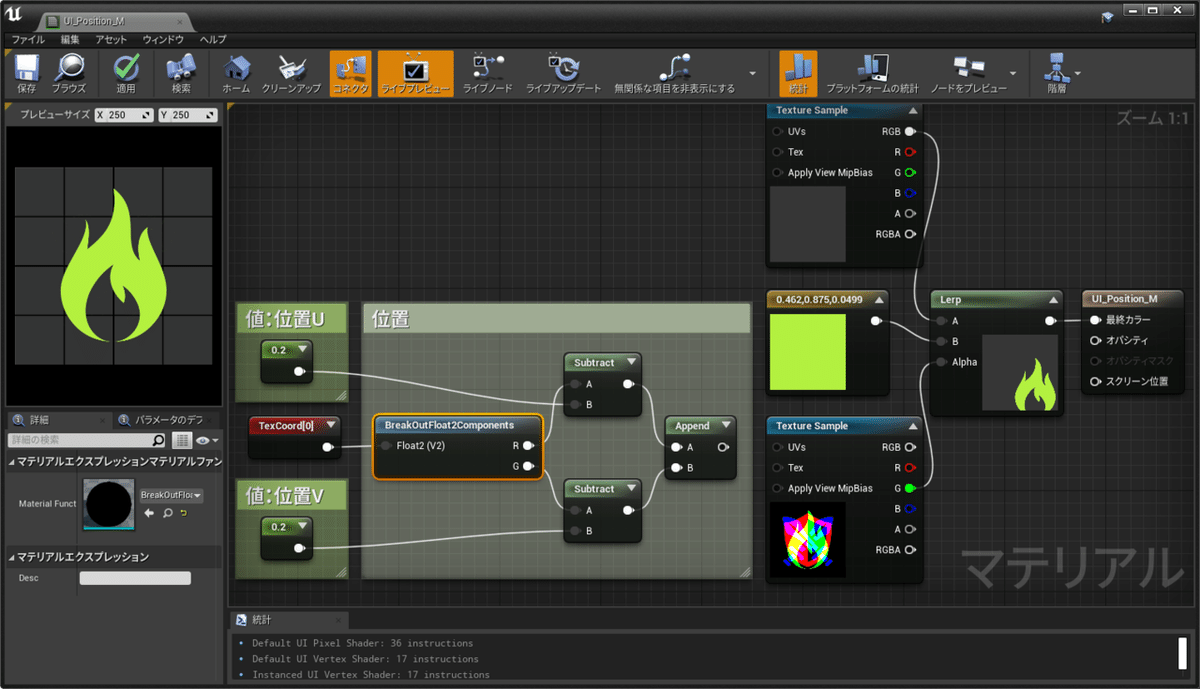The width and height of the screenshot is (1200, 689).
Task: Click the Lerp node flame preview thumbnail
Action: pos(1020,372)
